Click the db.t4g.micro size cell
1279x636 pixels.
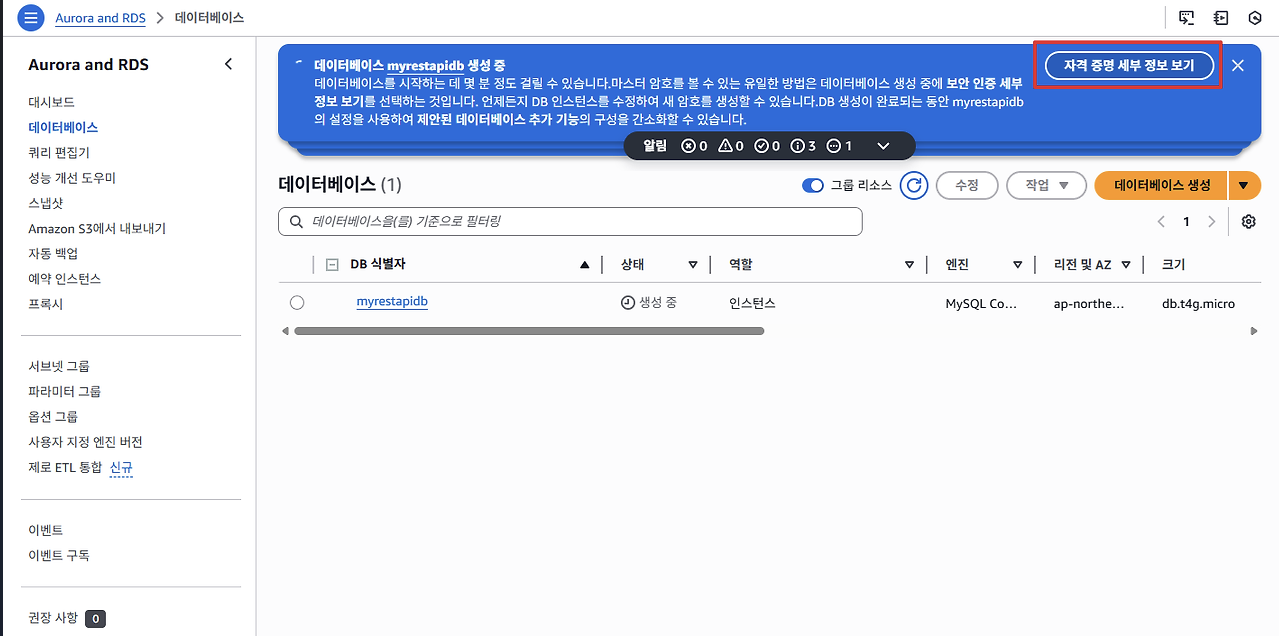pos(1198,303)
